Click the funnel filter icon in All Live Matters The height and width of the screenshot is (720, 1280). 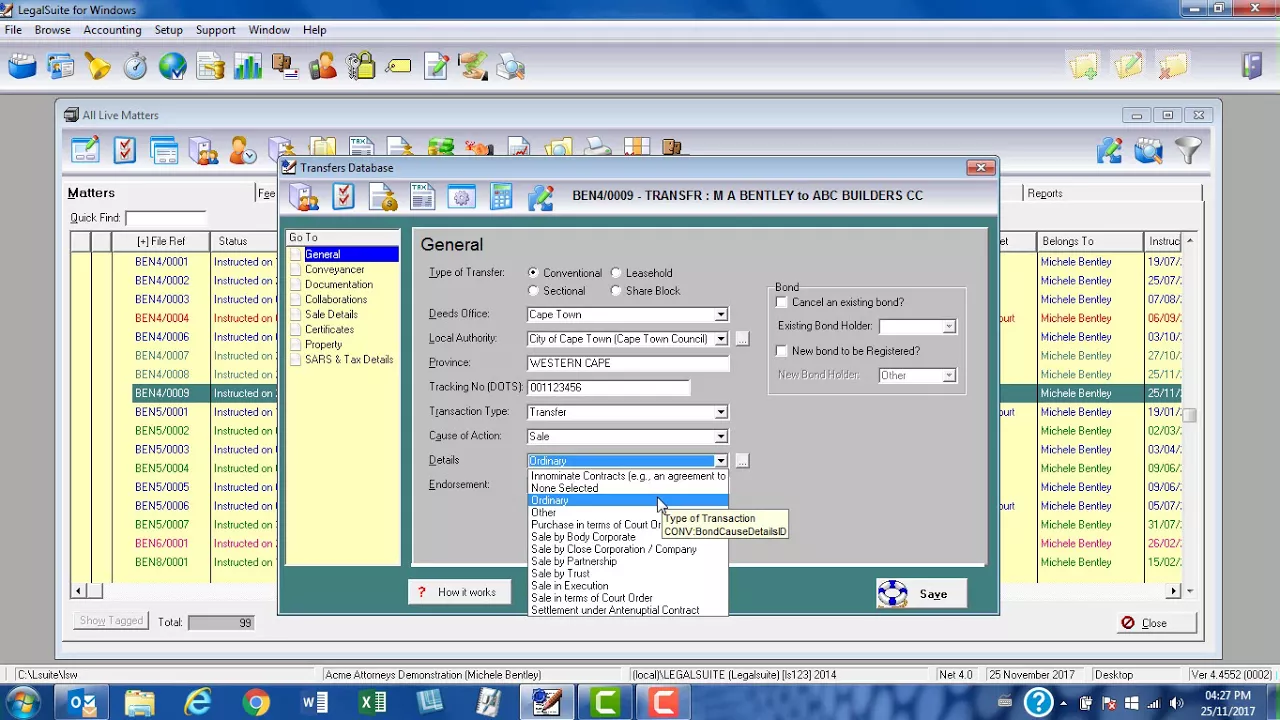tap(1187, 150)
